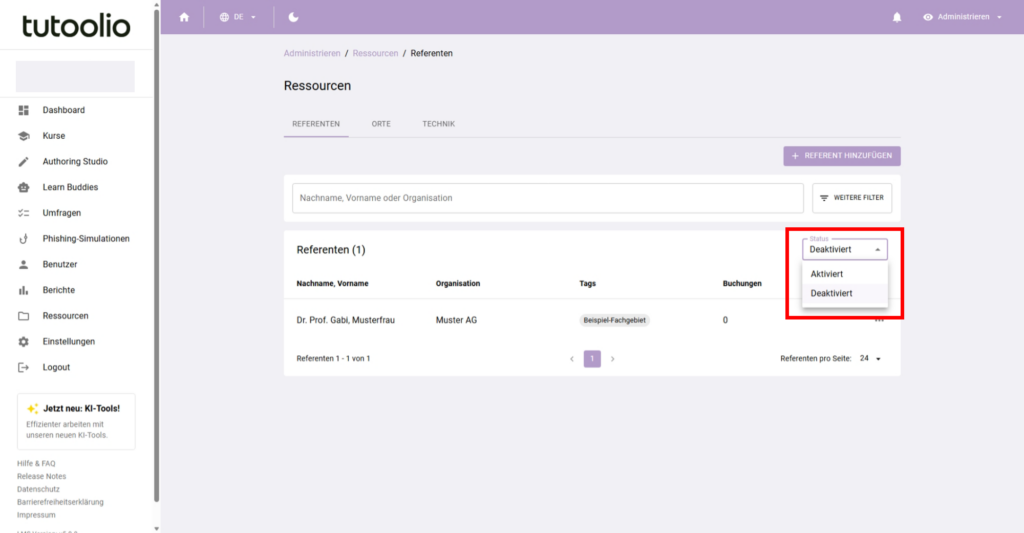Click the Buchungen column header

[742, 283]
